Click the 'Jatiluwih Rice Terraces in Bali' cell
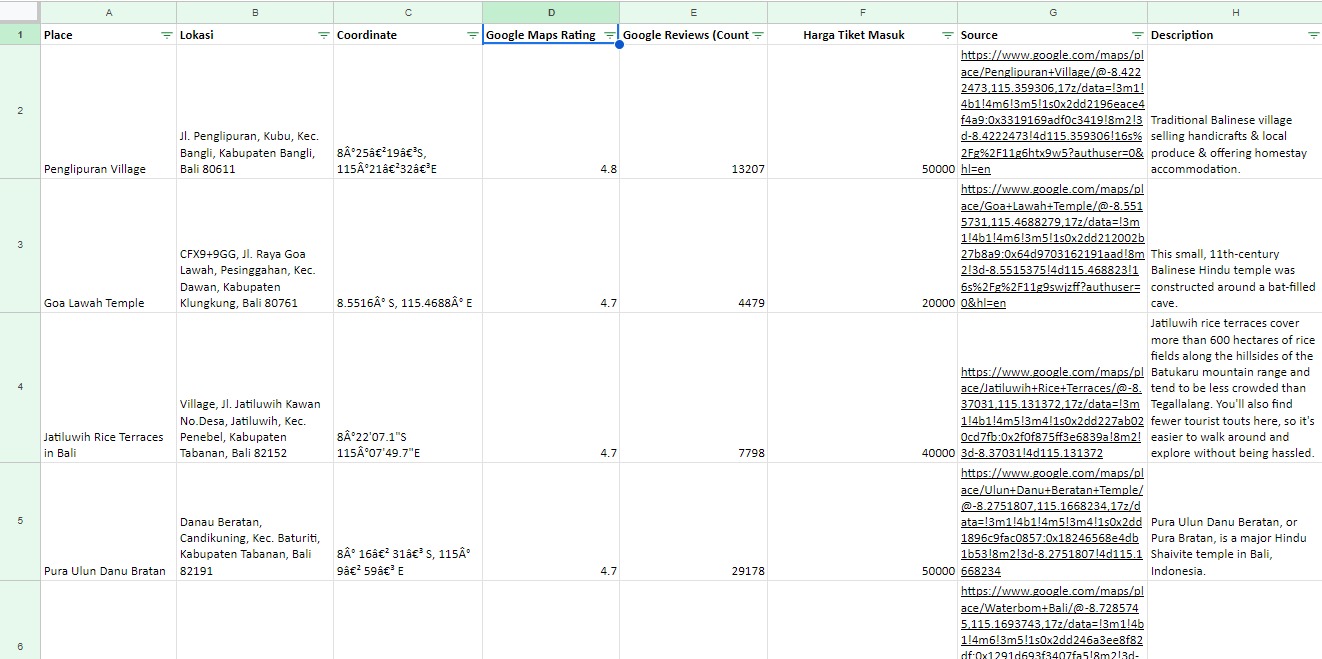The width and height of the screenshot is (1322, 659). [x=108, y=387]
